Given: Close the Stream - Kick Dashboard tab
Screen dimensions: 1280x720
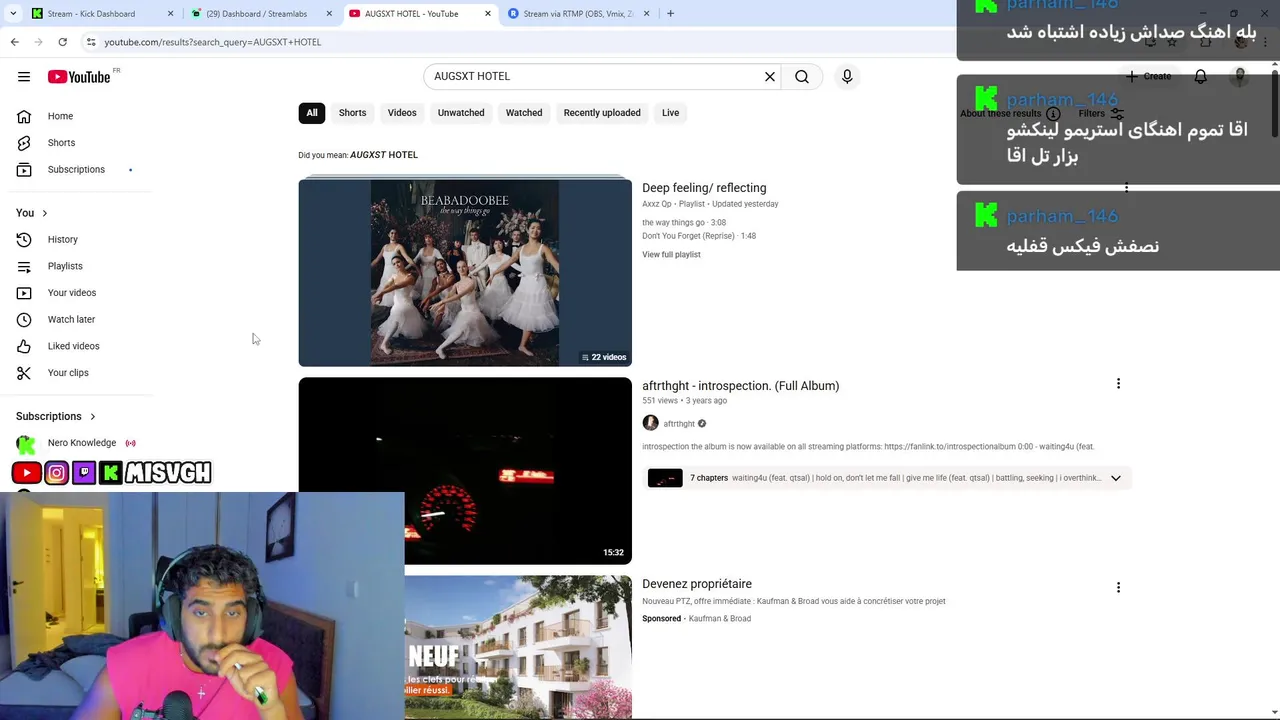Looking at the screenshot, I should (x=170, y=14).
